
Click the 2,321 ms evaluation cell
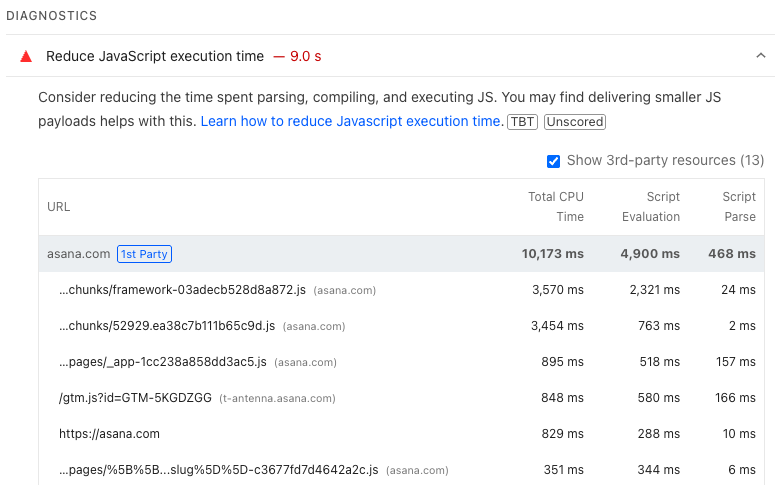[655, 290]
